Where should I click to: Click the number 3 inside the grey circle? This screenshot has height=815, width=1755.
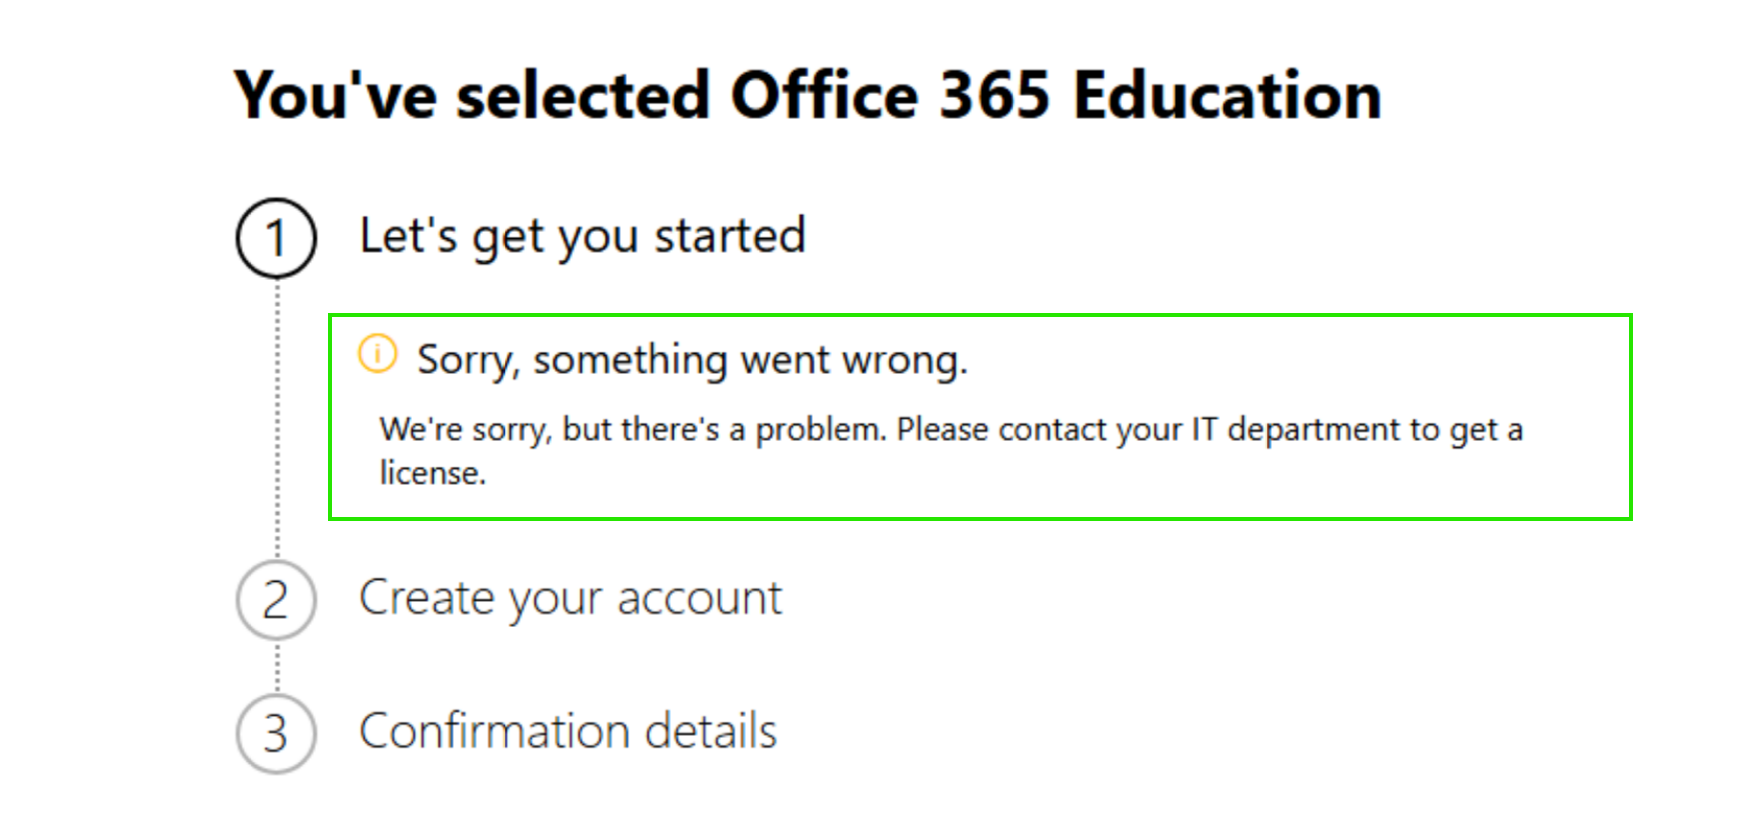[x=275, y=734]
